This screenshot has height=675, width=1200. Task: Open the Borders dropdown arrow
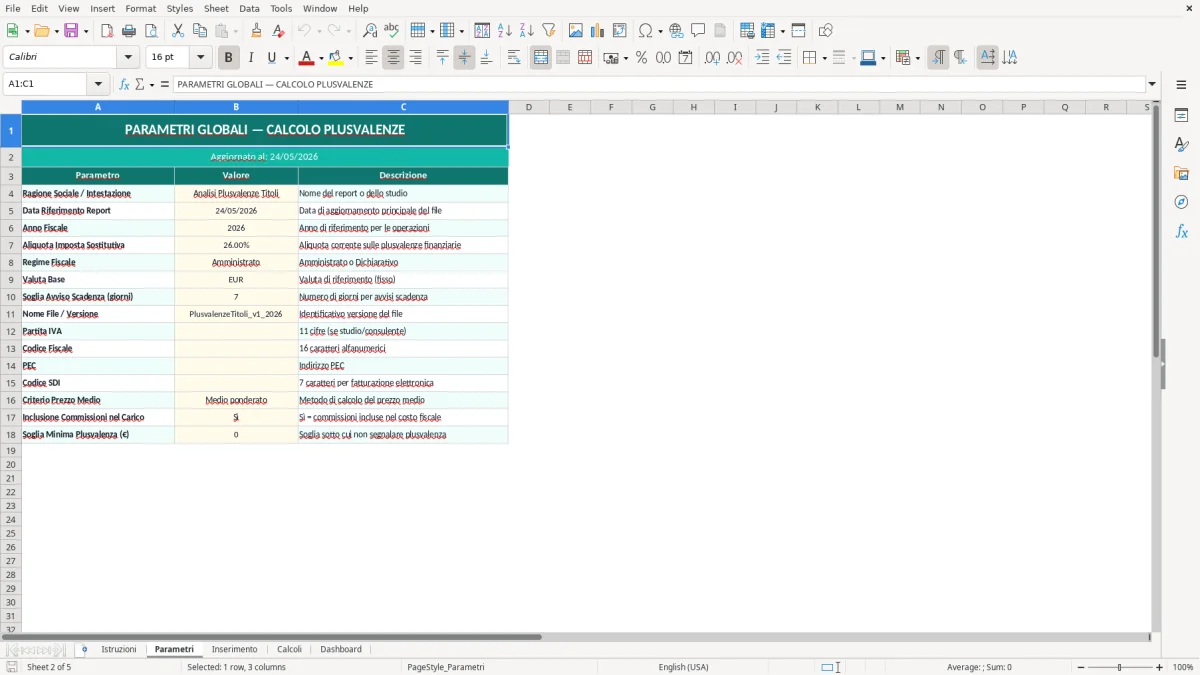click(x=824, y=58)
